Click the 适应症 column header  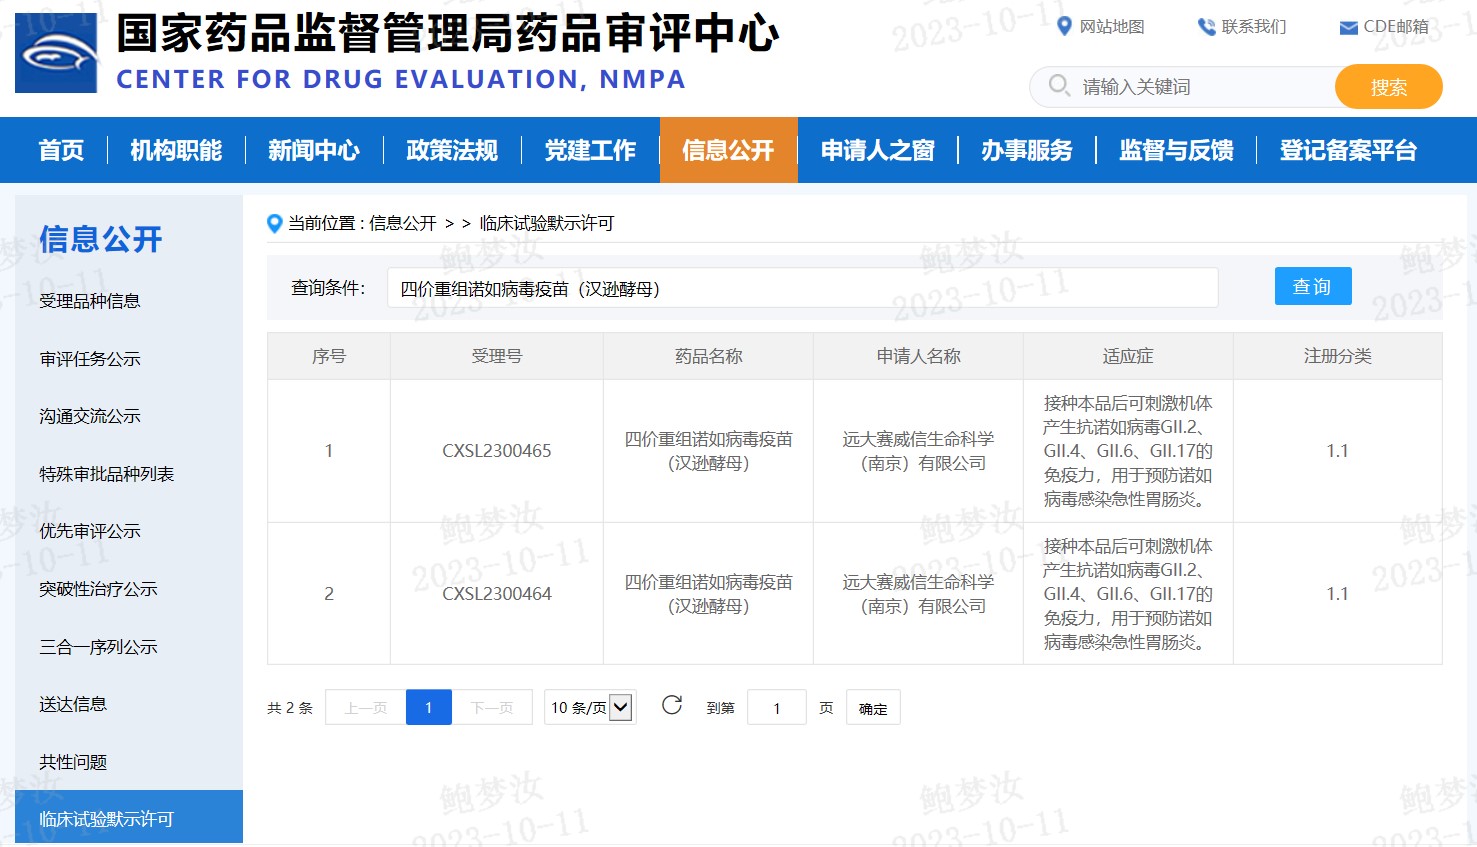(1128, 356)
